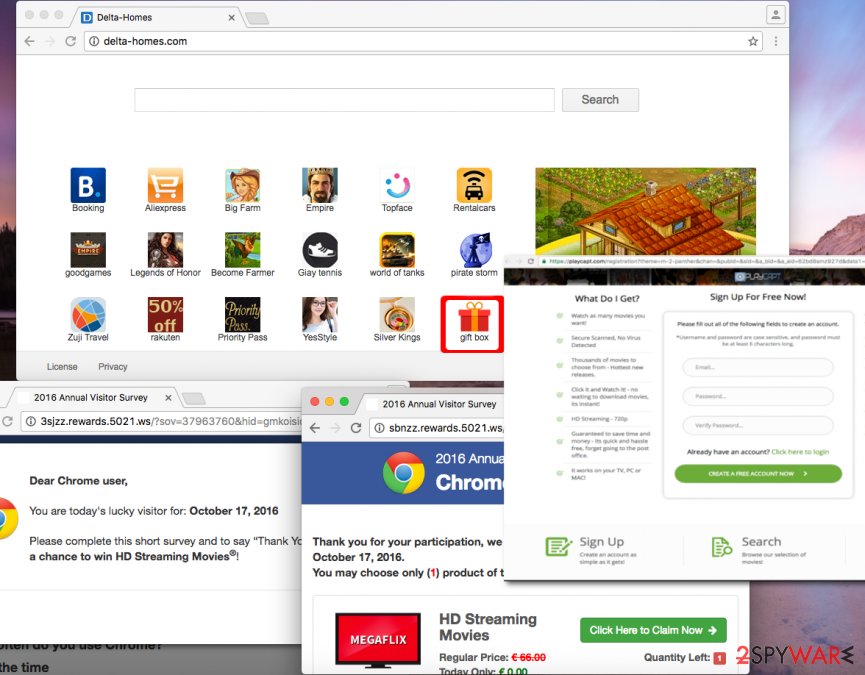
Task: Click Create a Free Account Now button
Action: pyautogui.click(x=758, y=474)
